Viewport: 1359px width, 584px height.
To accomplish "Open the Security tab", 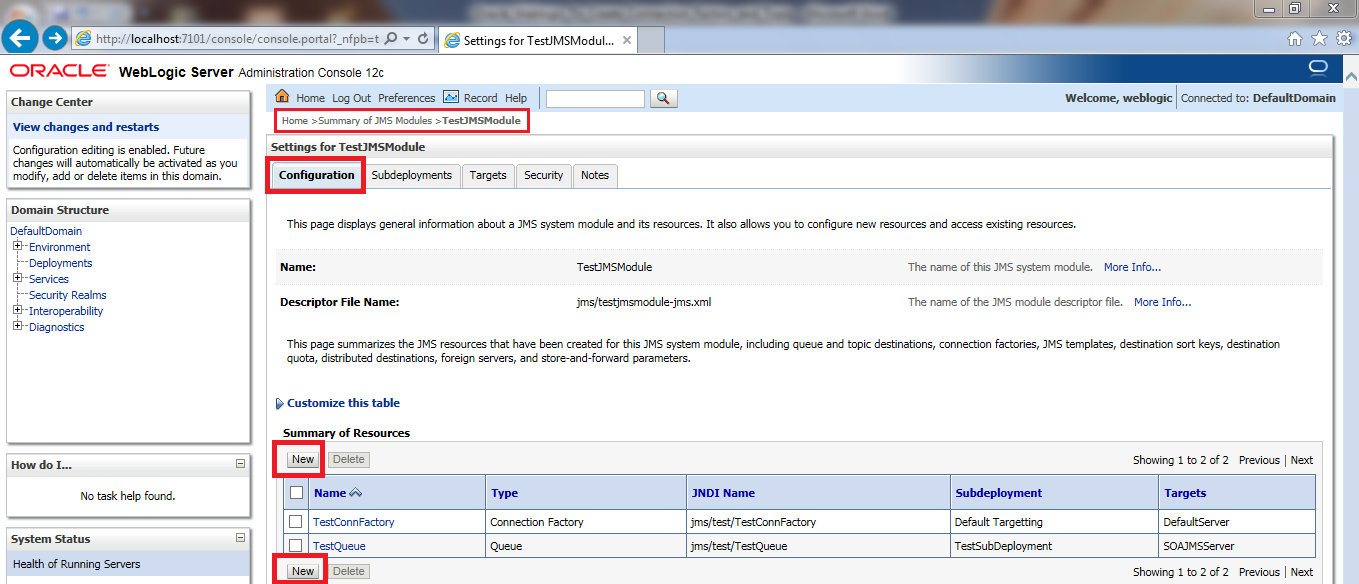I will [544, 176].
